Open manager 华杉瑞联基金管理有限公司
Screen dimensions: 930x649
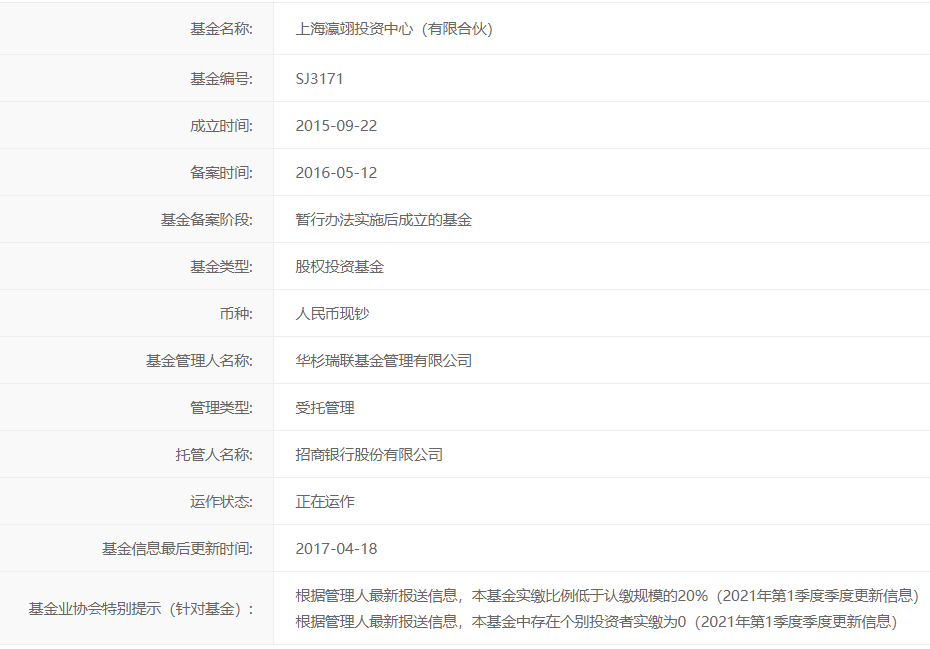[x=384, y=361]
